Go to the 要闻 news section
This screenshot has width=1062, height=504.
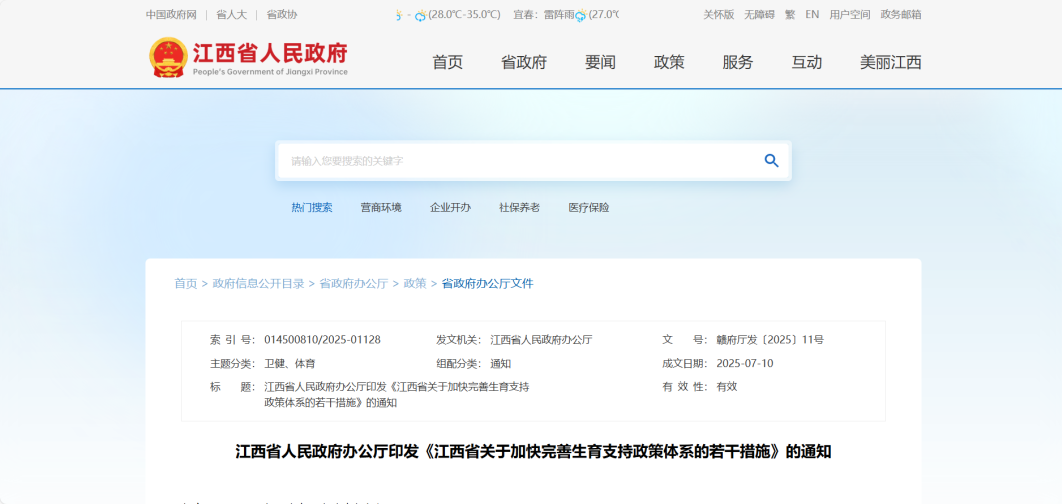pos(600,62)
